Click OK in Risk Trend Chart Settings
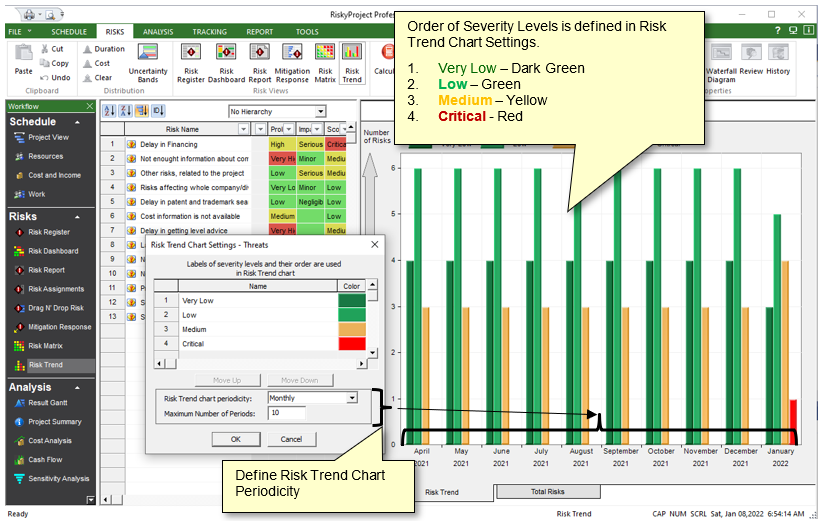The height and width of the screenshot is (521, 822). (x=236, y=439)
